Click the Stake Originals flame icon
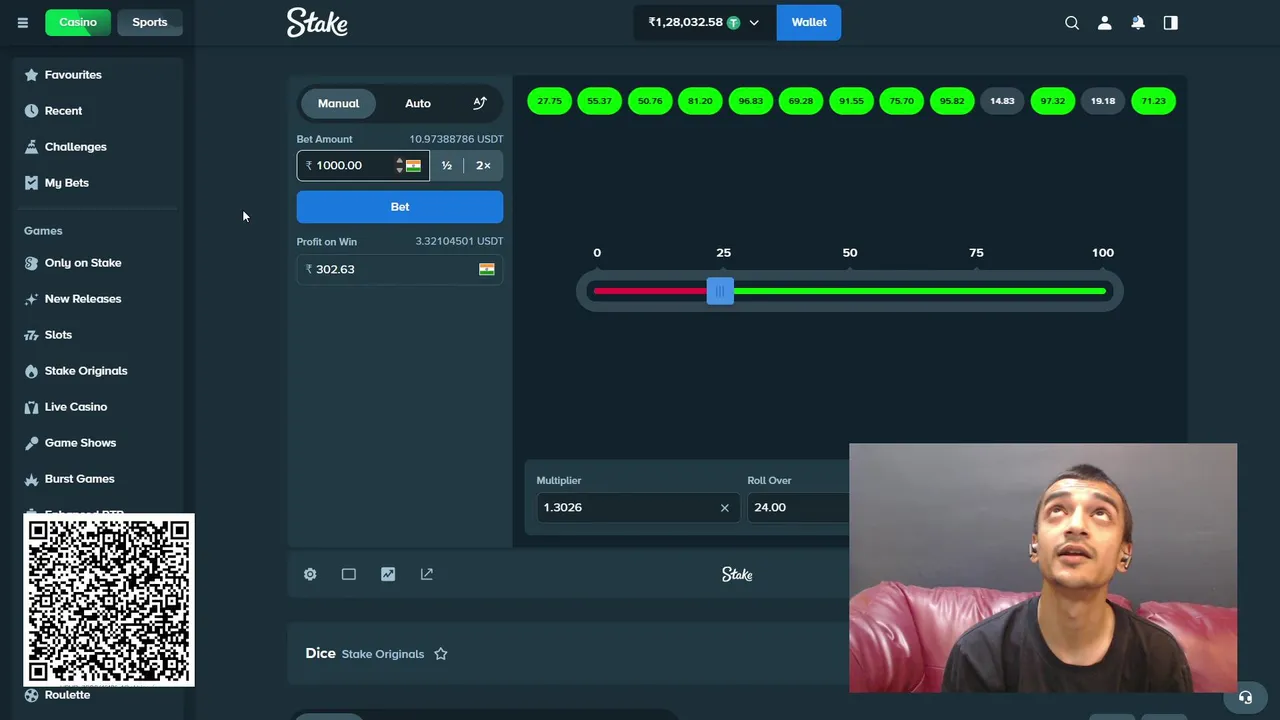Screen dimensions: 1280x720 pyautogui.click(x=31, y=371)
